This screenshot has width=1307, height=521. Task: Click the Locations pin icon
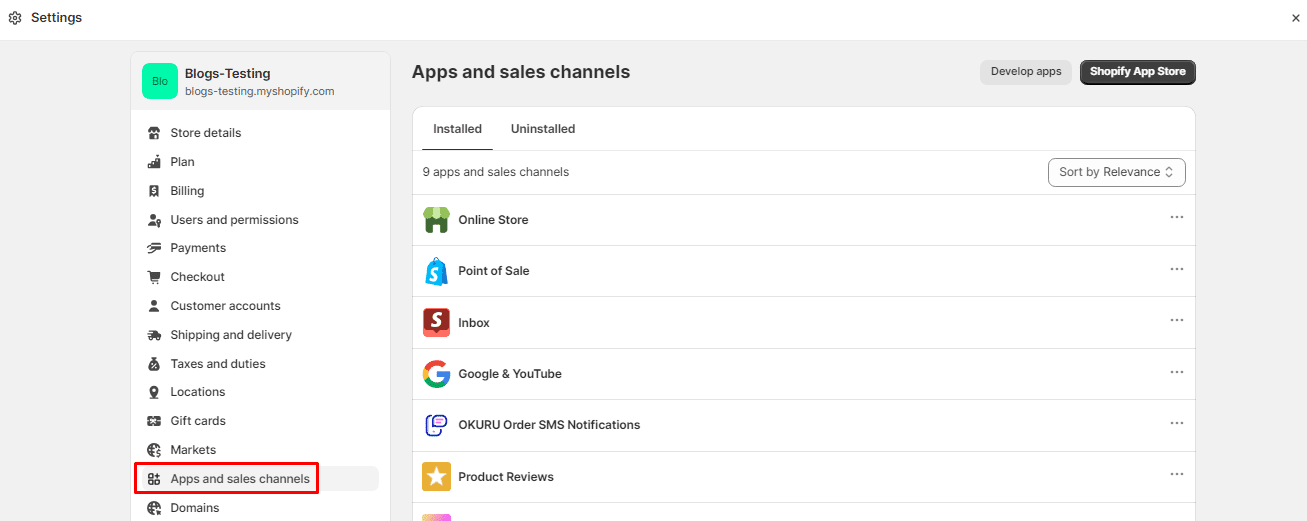coord(154,392)
